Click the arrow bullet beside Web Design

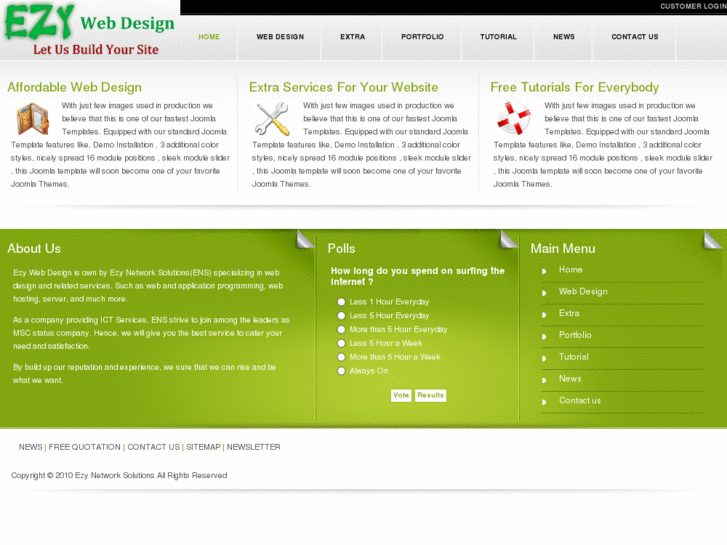[544, 293]
